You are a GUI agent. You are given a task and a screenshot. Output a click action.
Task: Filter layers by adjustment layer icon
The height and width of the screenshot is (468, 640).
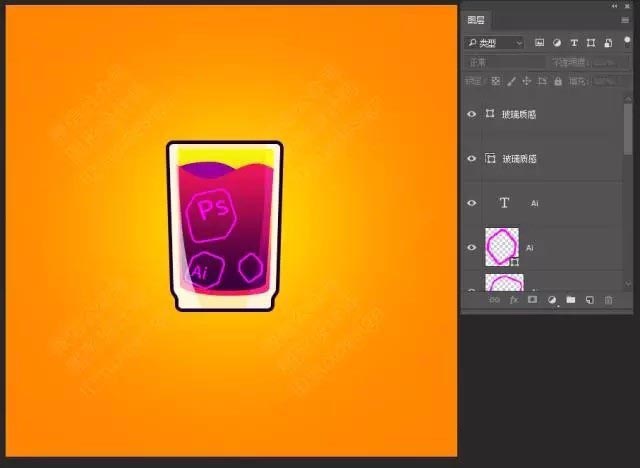557,43
